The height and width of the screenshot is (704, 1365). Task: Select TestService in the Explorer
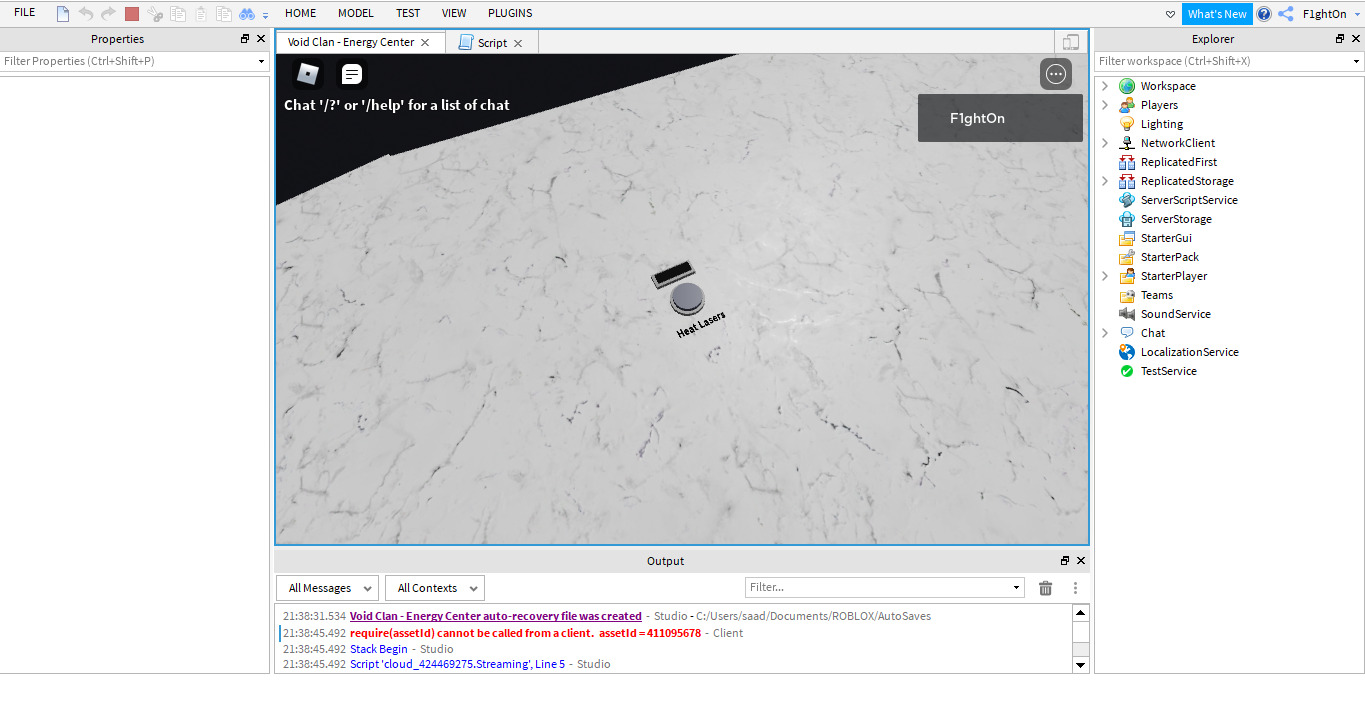pos(1168,371)
